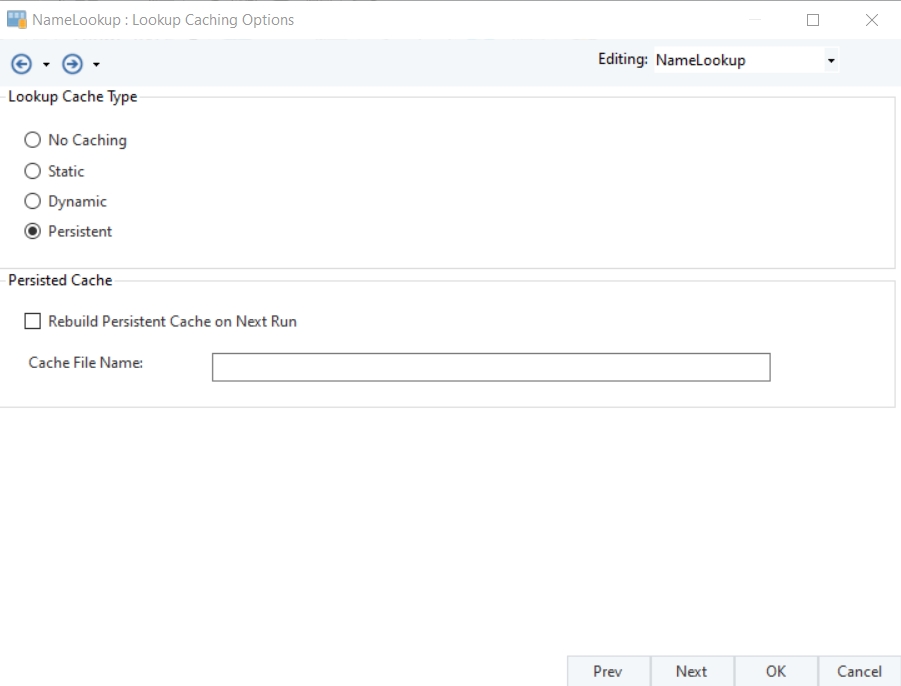Open the Editing dropdown arrow
The image size is (901, 686).
click(830, 61)
